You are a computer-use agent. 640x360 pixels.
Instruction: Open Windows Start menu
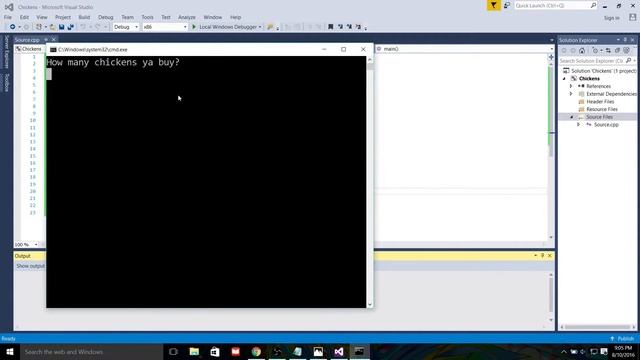(x=10, y=351)
